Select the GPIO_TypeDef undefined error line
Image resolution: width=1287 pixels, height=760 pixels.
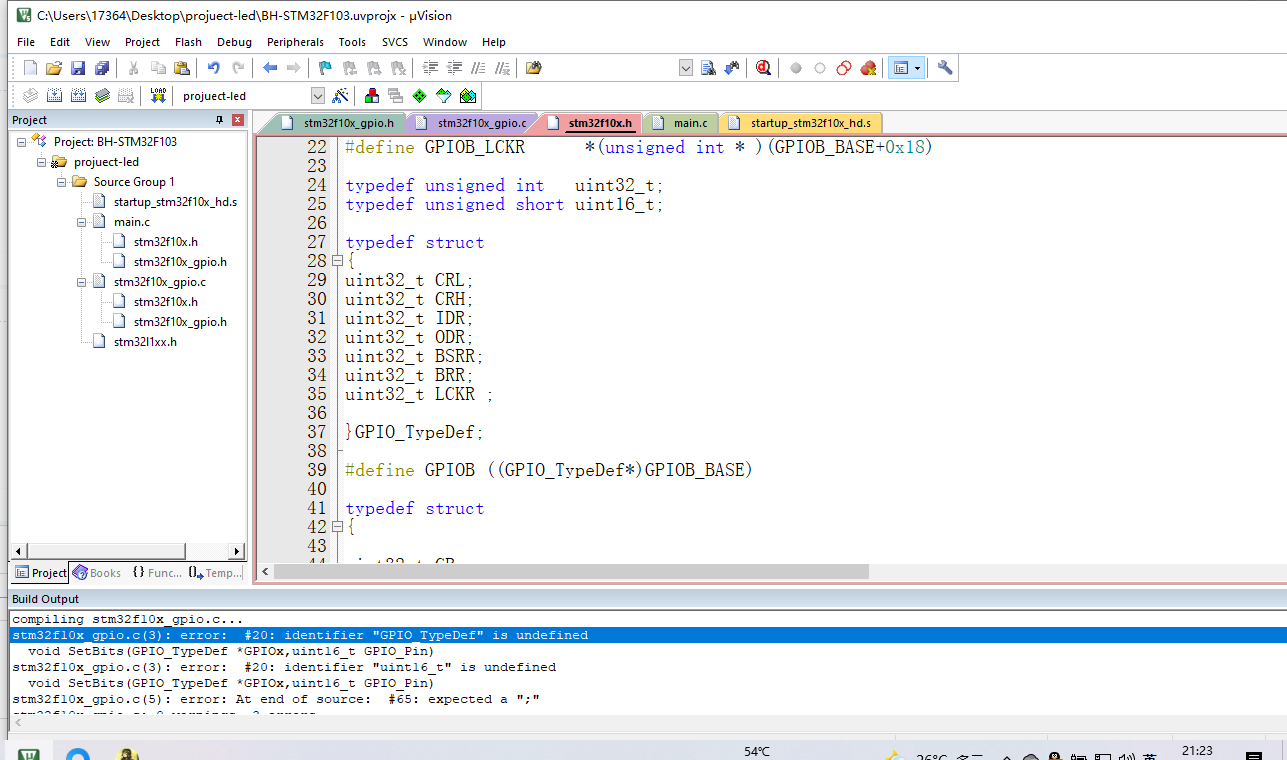(647, 635)
